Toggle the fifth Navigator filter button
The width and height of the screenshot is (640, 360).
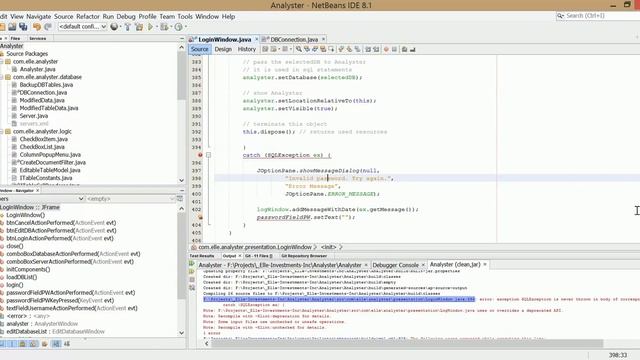tap(44, 344)
